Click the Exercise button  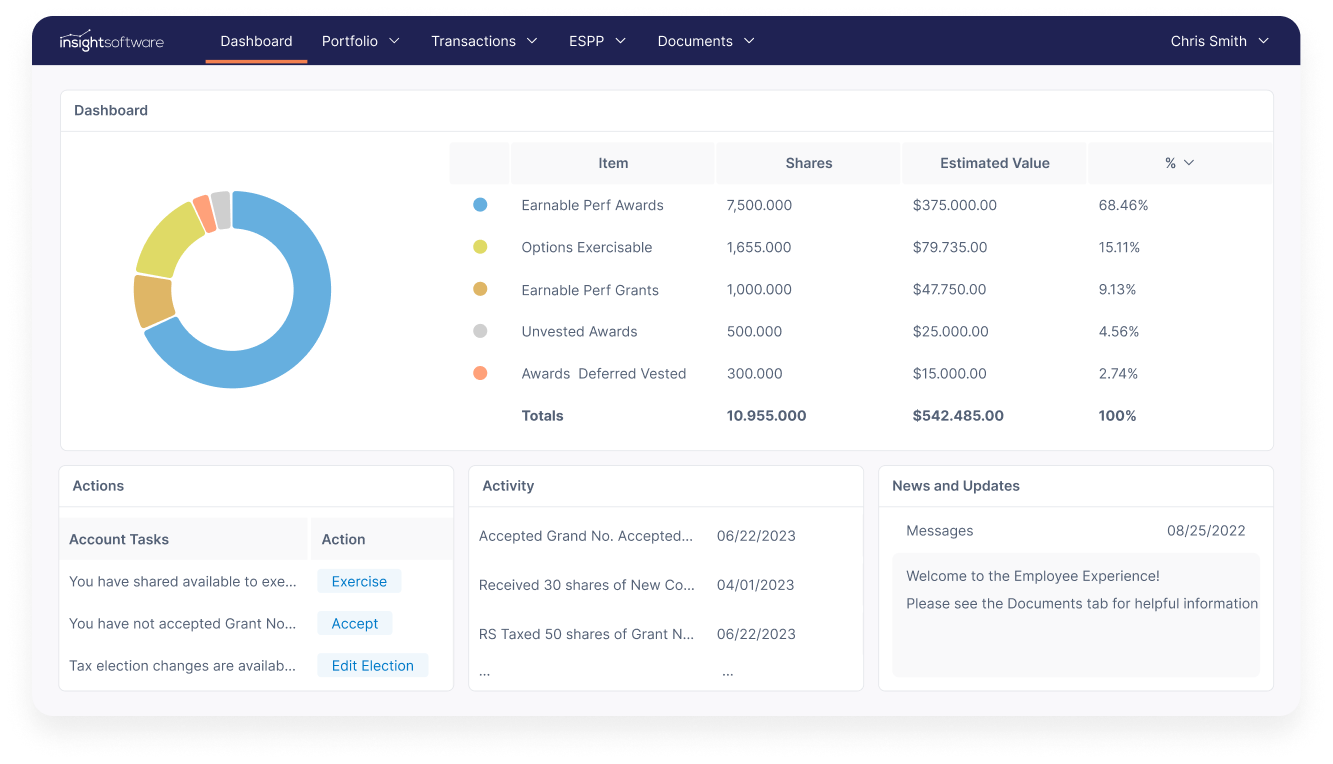358,581
